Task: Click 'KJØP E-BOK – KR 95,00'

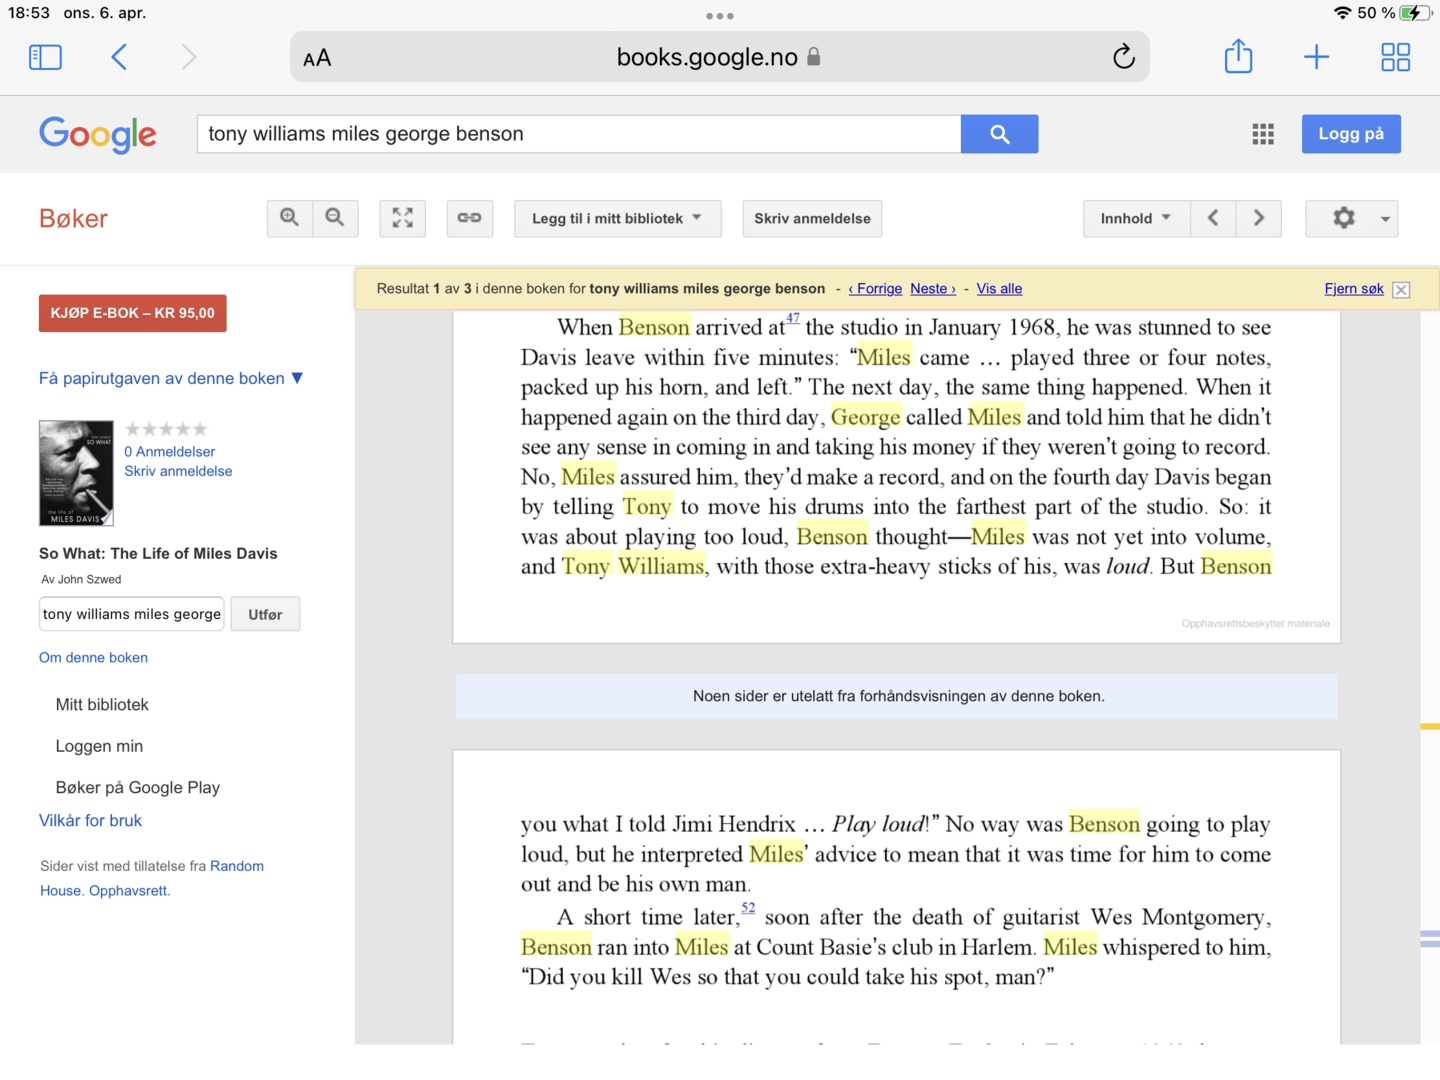Action: click(133, 313)
